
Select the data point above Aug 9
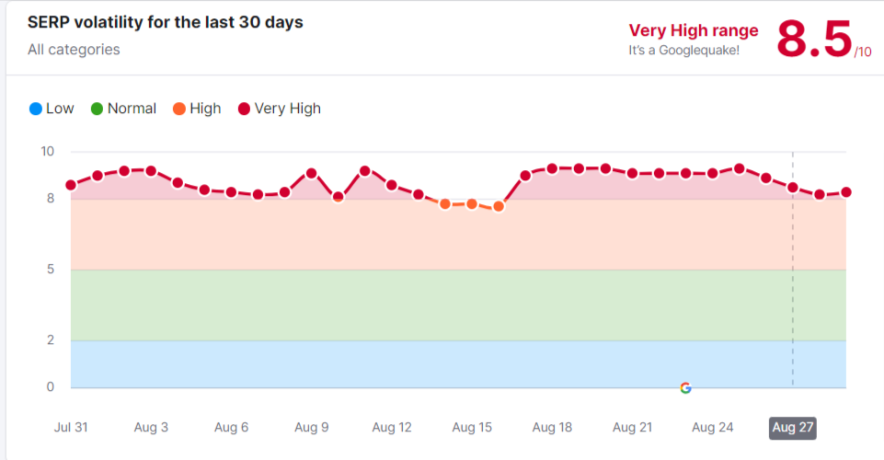(311, 173)
